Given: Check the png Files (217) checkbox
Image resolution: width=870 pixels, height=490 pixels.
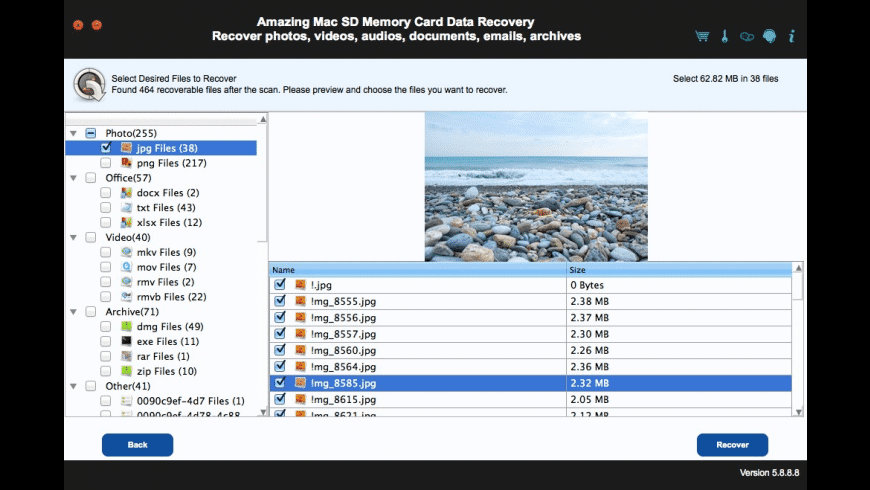Looking at the screenshot, I should click(x=105, y=163).
